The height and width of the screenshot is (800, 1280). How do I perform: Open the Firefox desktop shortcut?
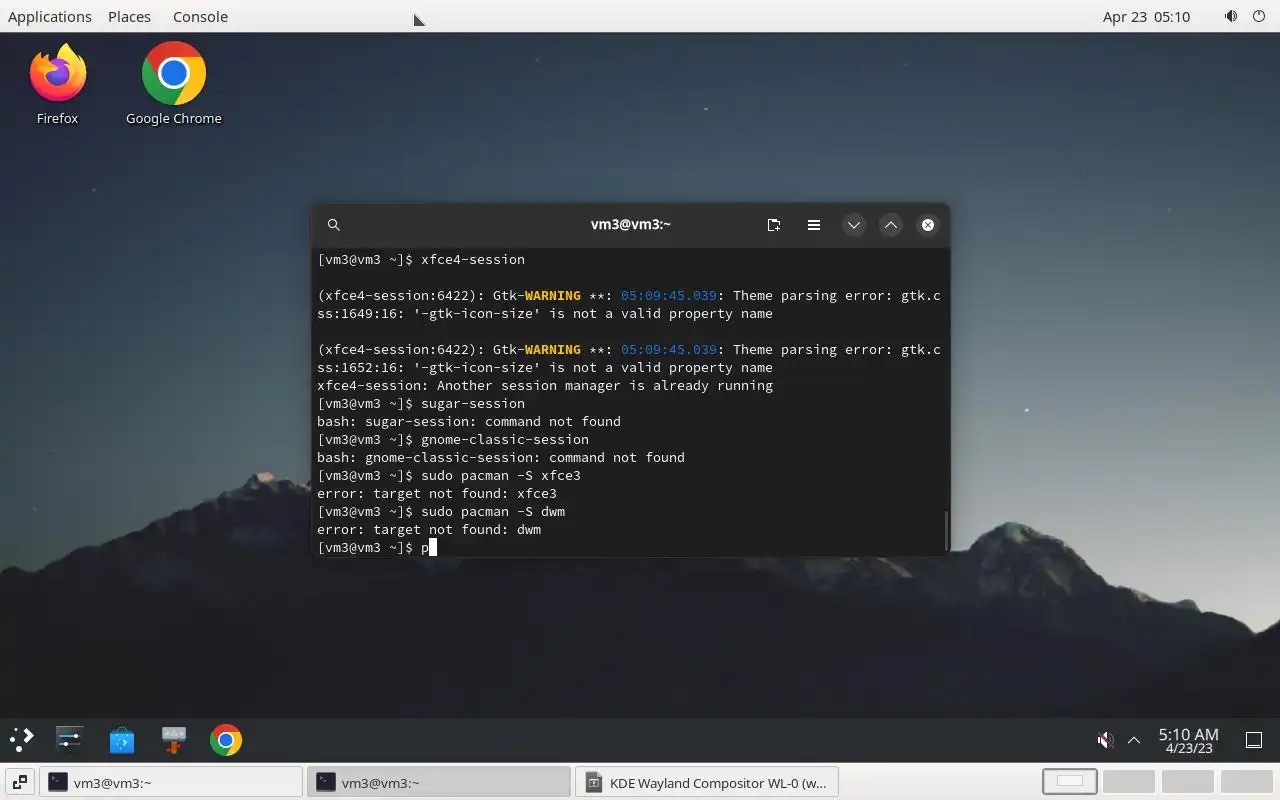pyautogui.click(x=57, y=84)
